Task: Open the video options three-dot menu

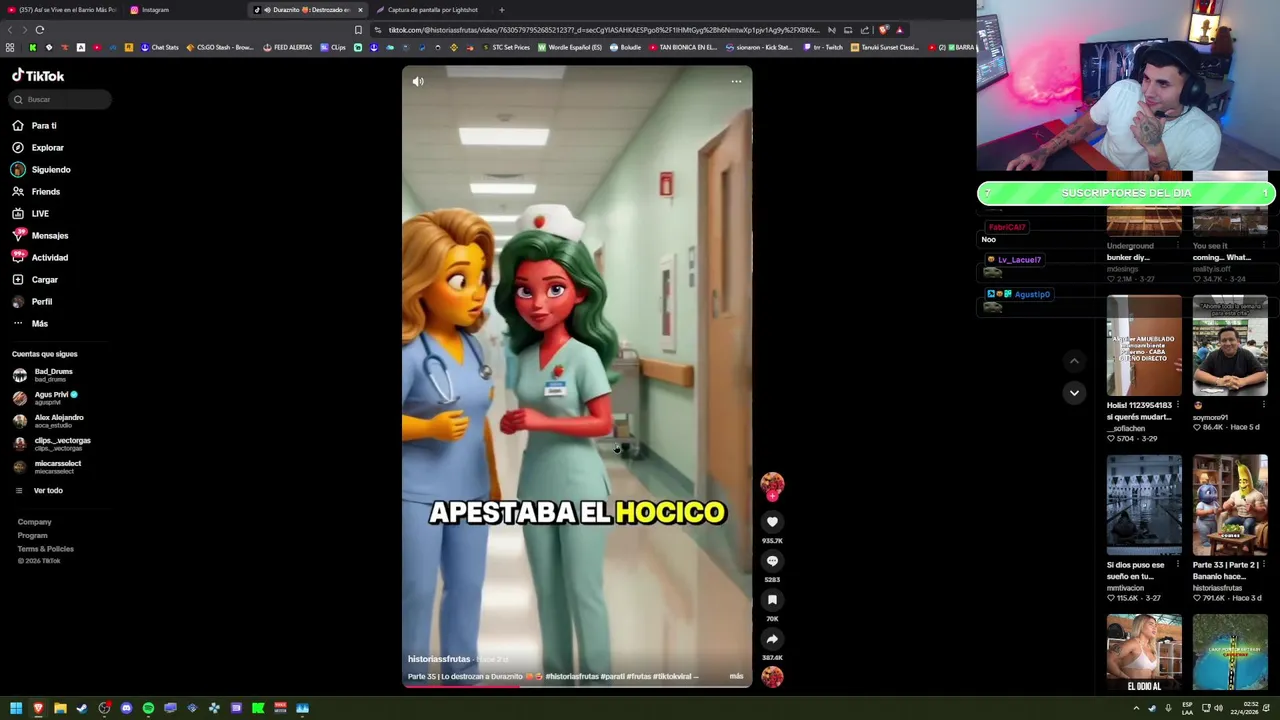Action: [x=736, y=82]
